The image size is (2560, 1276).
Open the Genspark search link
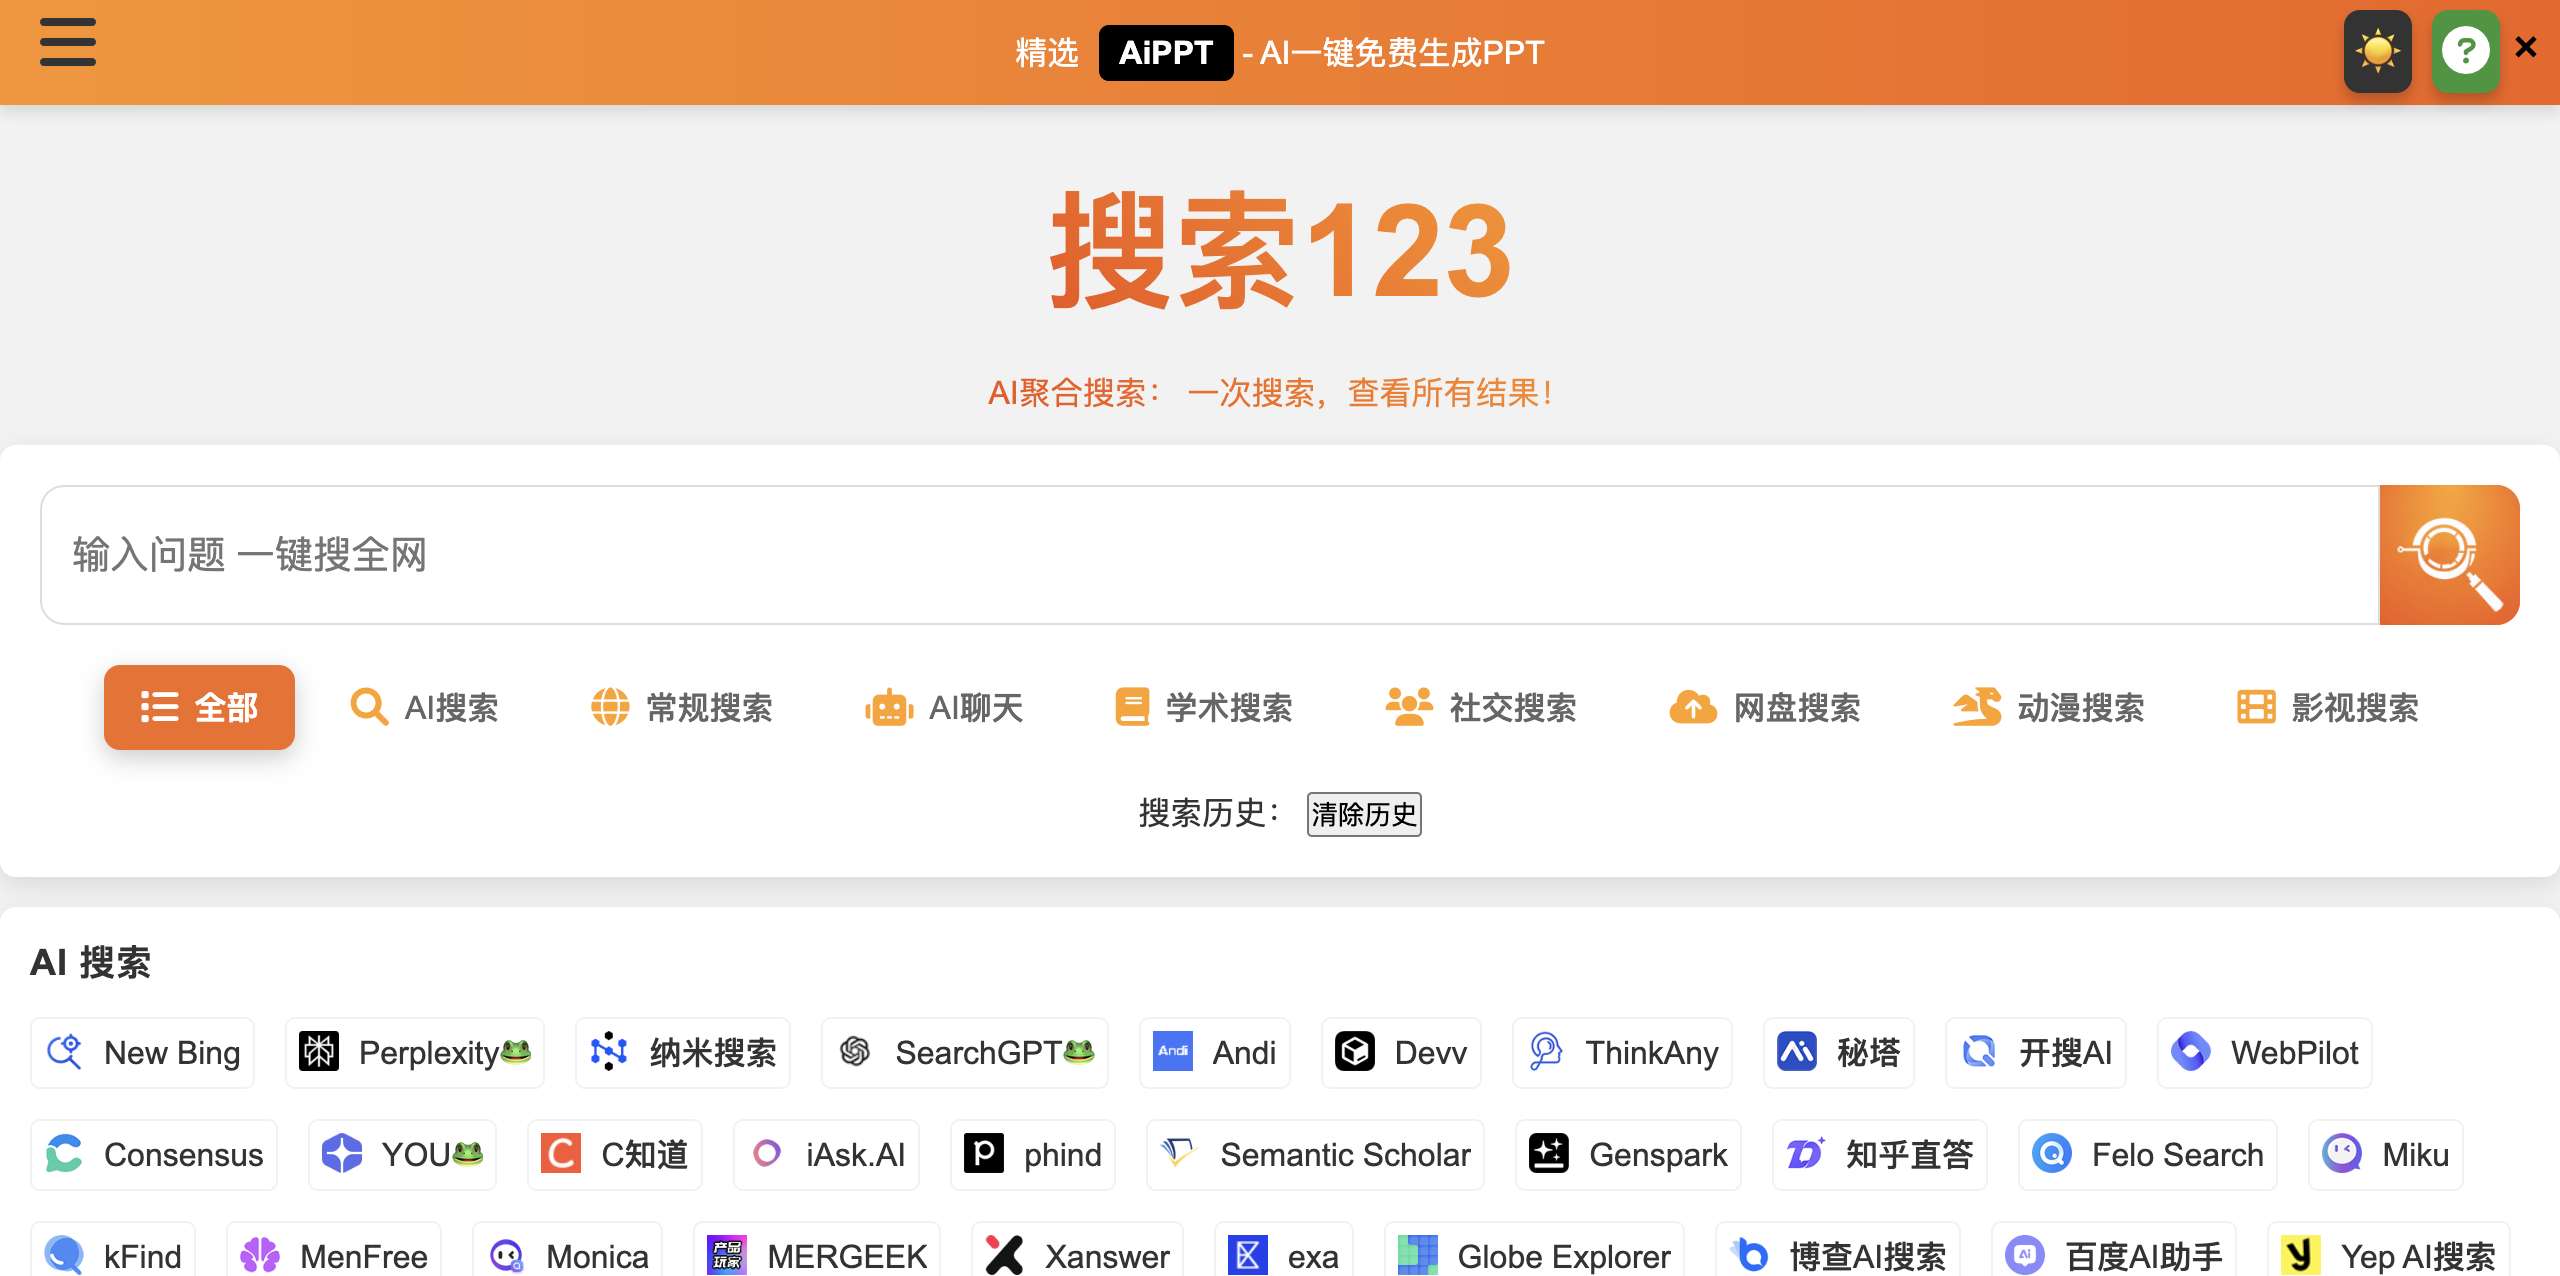(1627, 1155)
